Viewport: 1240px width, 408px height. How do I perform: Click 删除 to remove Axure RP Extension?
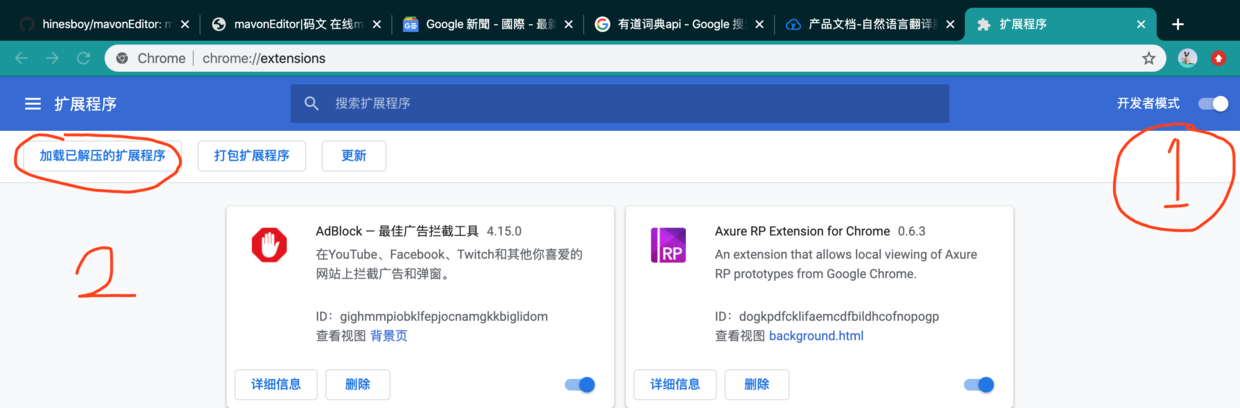point(757,385)
